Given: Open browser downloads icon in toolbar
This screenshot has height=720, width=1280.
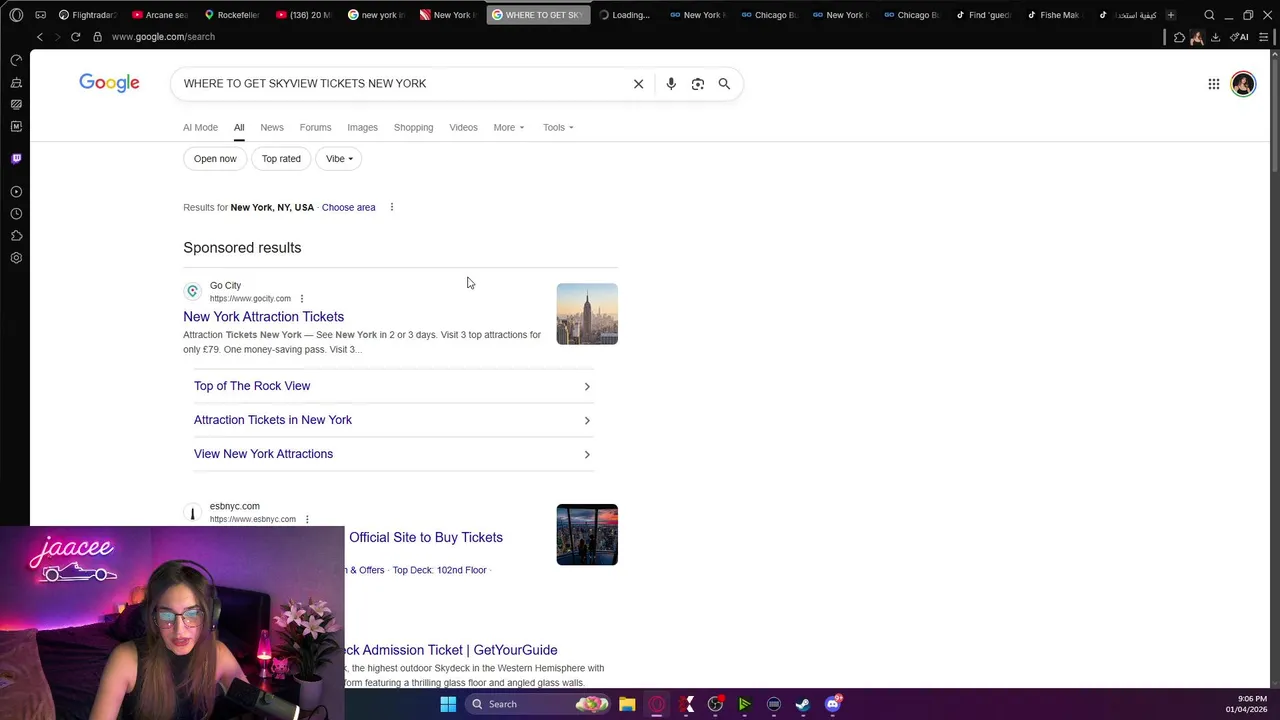Looking at the screenshot, I should coord(1215,37).
